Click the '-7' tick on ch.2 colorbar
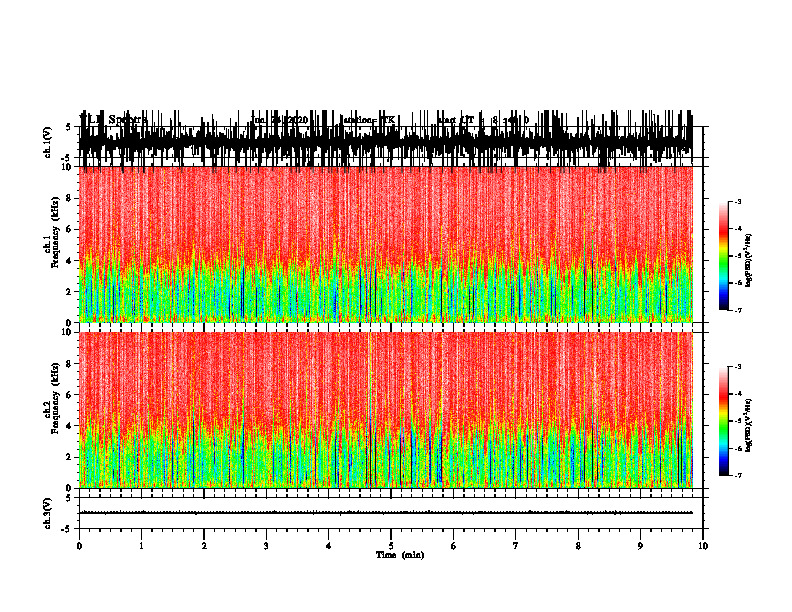This screenshot has height=612, width=792. click(737, 475)
